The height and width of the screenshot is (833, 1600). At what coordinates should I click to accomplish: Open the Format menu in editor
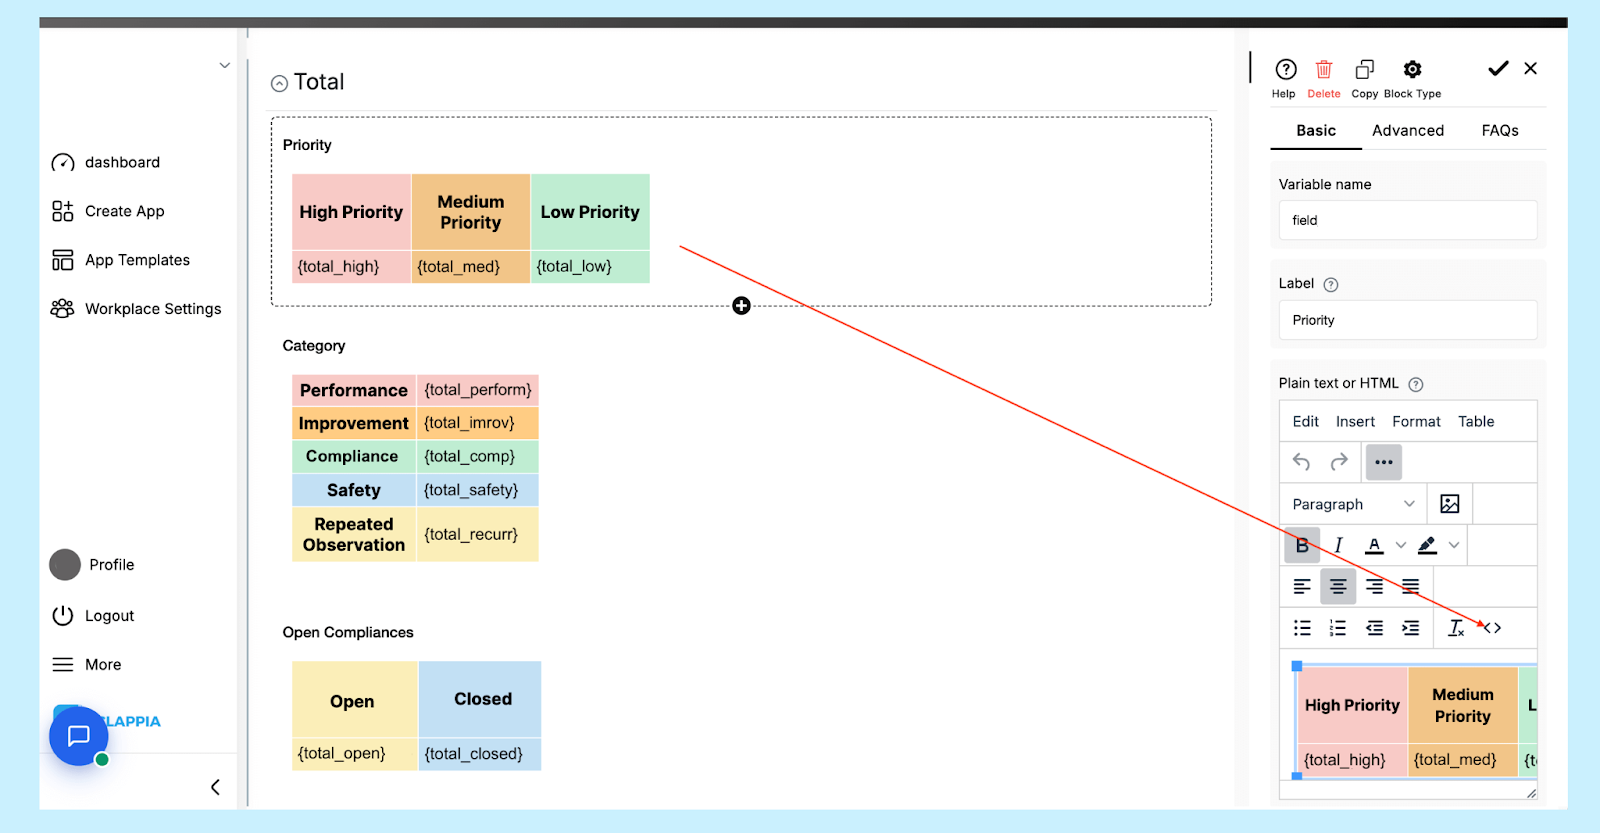click(1416, 421)
